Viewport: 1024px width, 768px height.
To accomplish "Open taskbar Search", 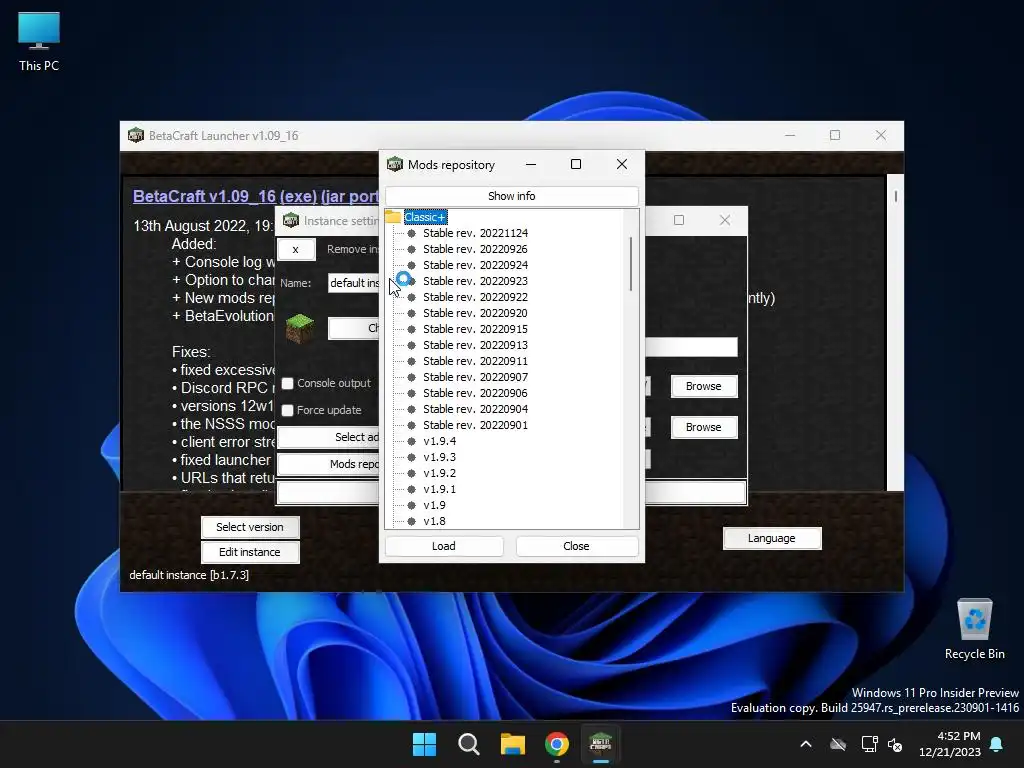I will (x=468, y=744).
